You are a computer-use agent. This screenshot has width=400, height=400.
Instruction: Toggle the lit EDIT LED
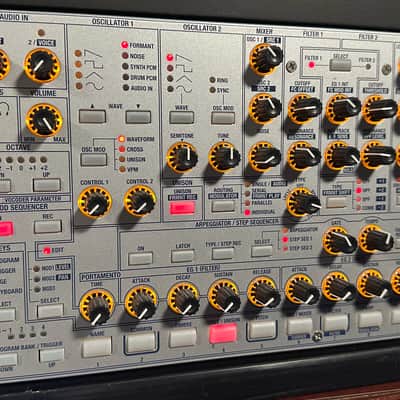47,250
